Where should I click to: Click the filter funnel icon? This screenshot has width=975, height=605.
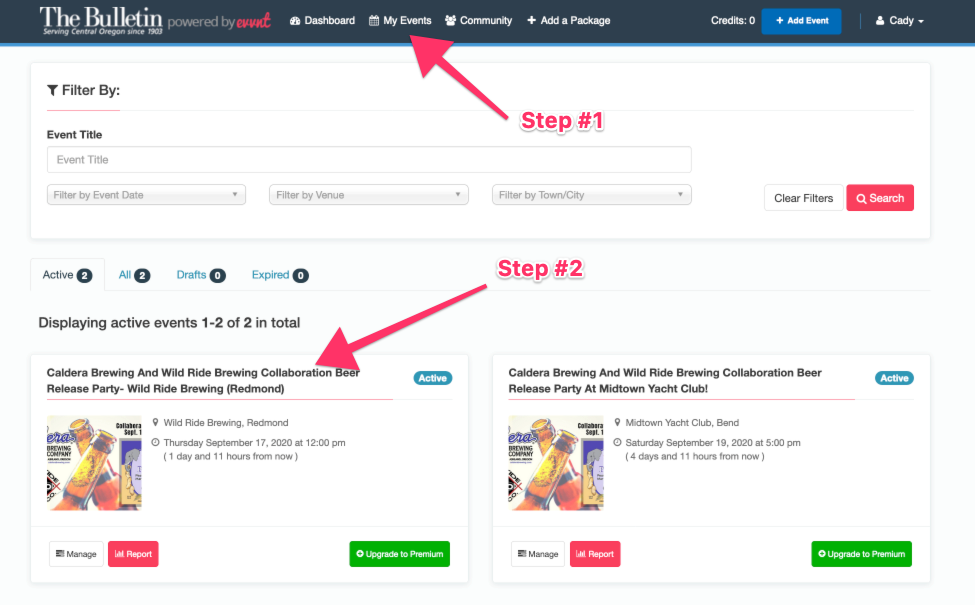(52, 90)
